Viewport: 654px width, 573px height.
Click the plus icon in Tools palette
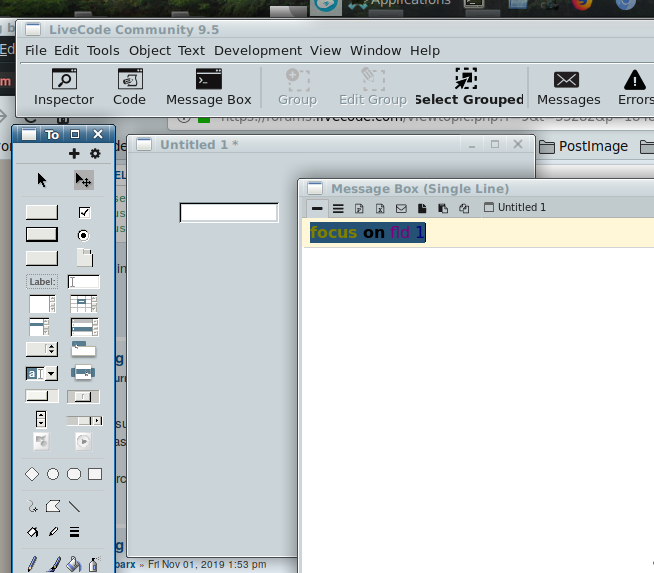point(74,154)
